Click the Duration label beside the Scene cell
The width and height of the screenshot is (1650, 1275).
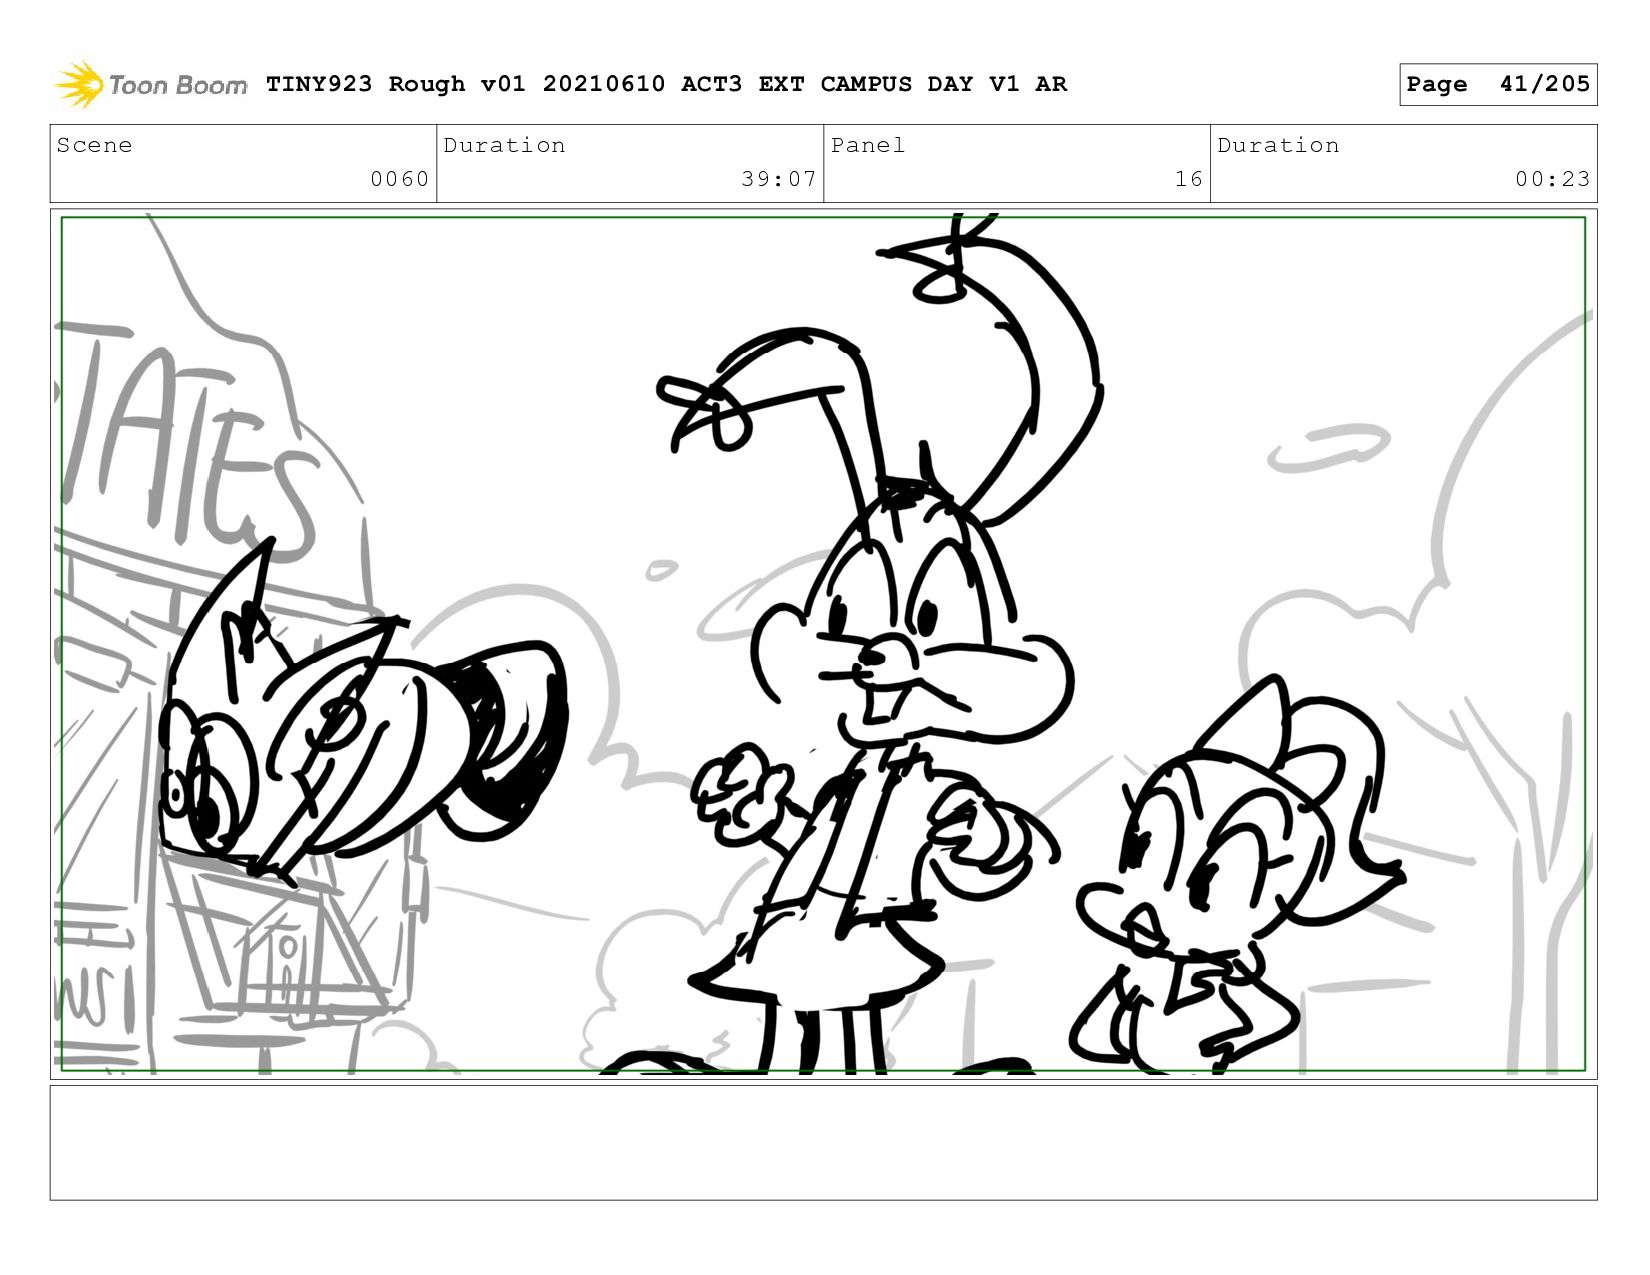pyautogui.click(x=504, y=145)
